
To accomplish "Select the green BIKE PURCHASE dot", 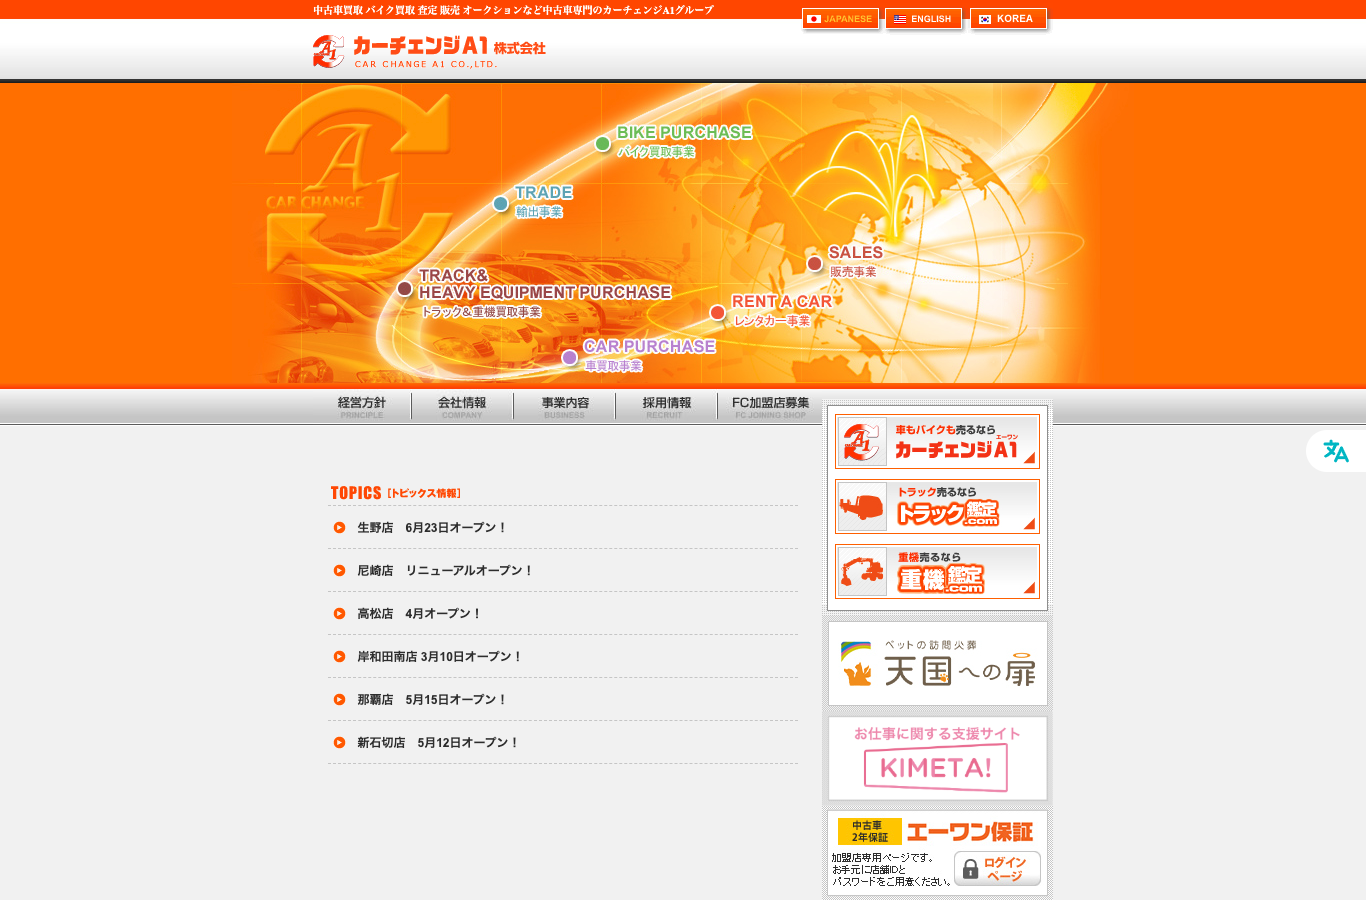I will click(x=603, y=144).
